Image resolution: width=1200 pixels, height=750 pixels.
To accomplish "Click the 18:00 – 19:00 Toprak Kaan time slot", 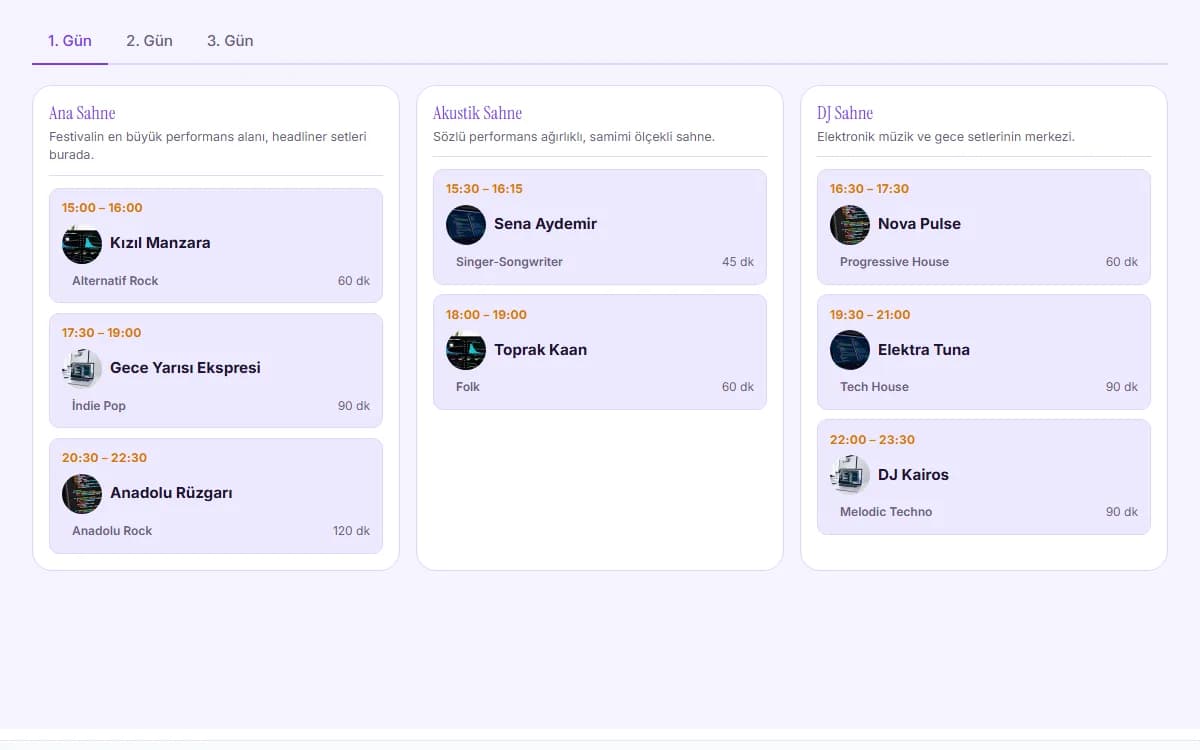I will (x=486, y=315).
